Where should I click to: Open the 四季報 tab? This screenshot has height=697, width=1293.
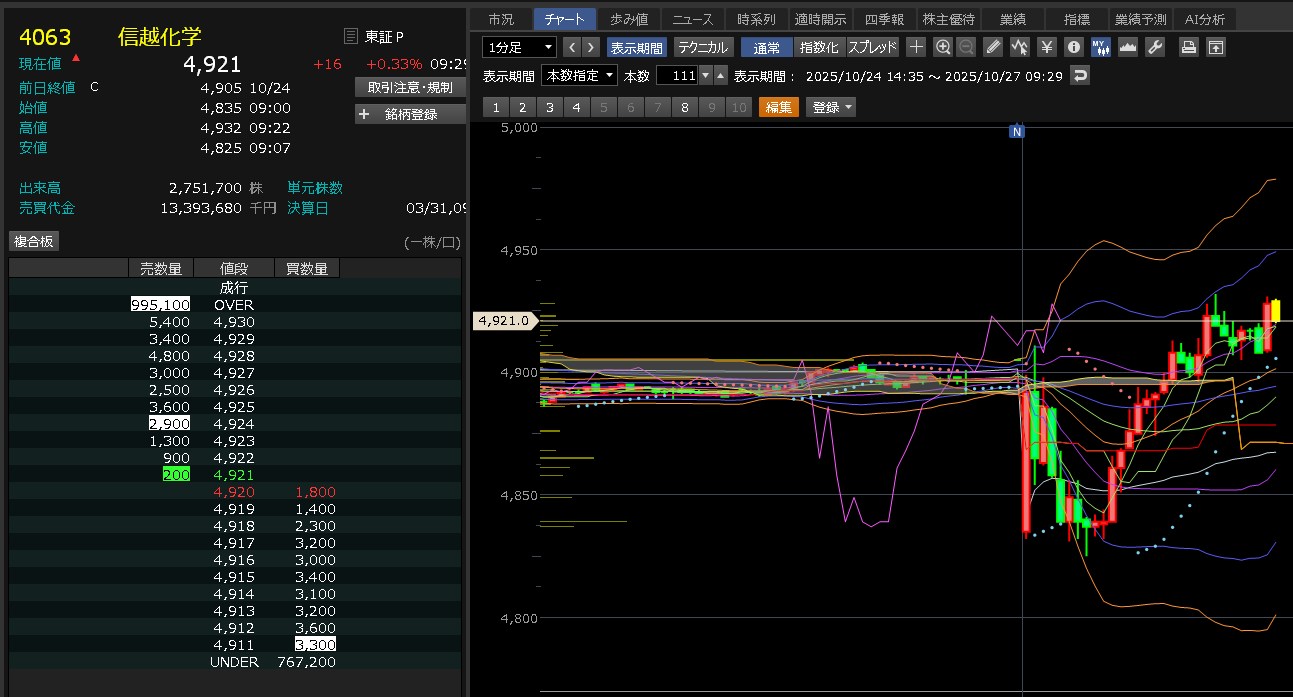click(x=884, y=19)
